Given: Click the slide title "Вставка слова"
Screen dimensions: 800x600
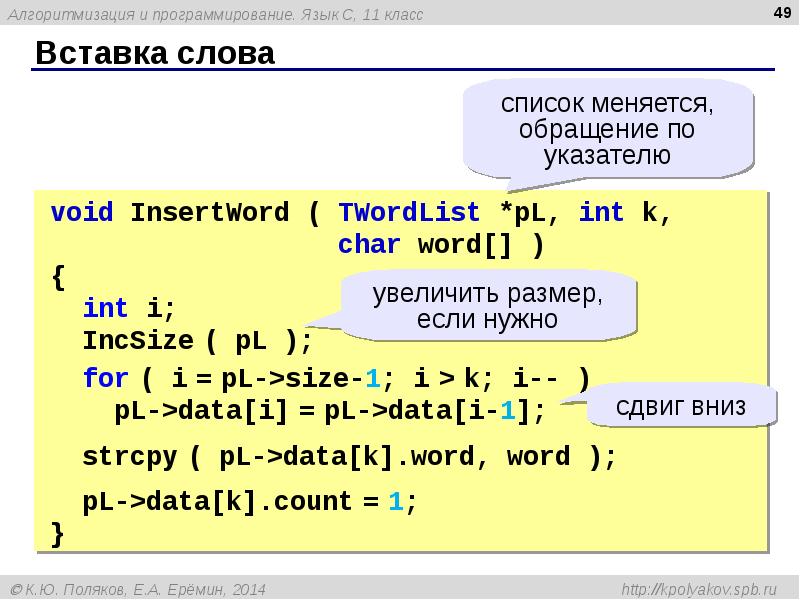Looking at the screenshot, I should point(155,54).
